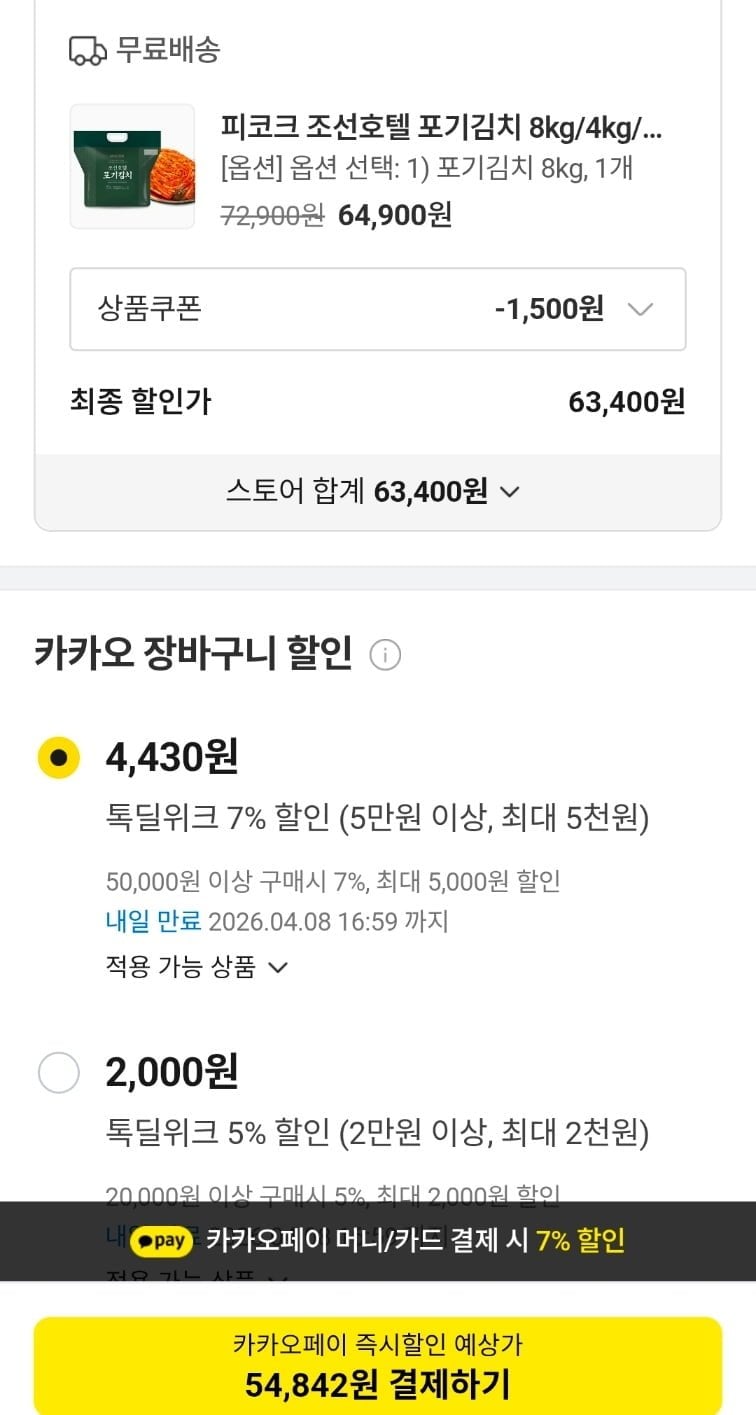Screen dimensions: 756x1415
Task: Expand 적용 가능 상품 under the 7% coupon
Action: pyautogui.click(x=197, y=967)
